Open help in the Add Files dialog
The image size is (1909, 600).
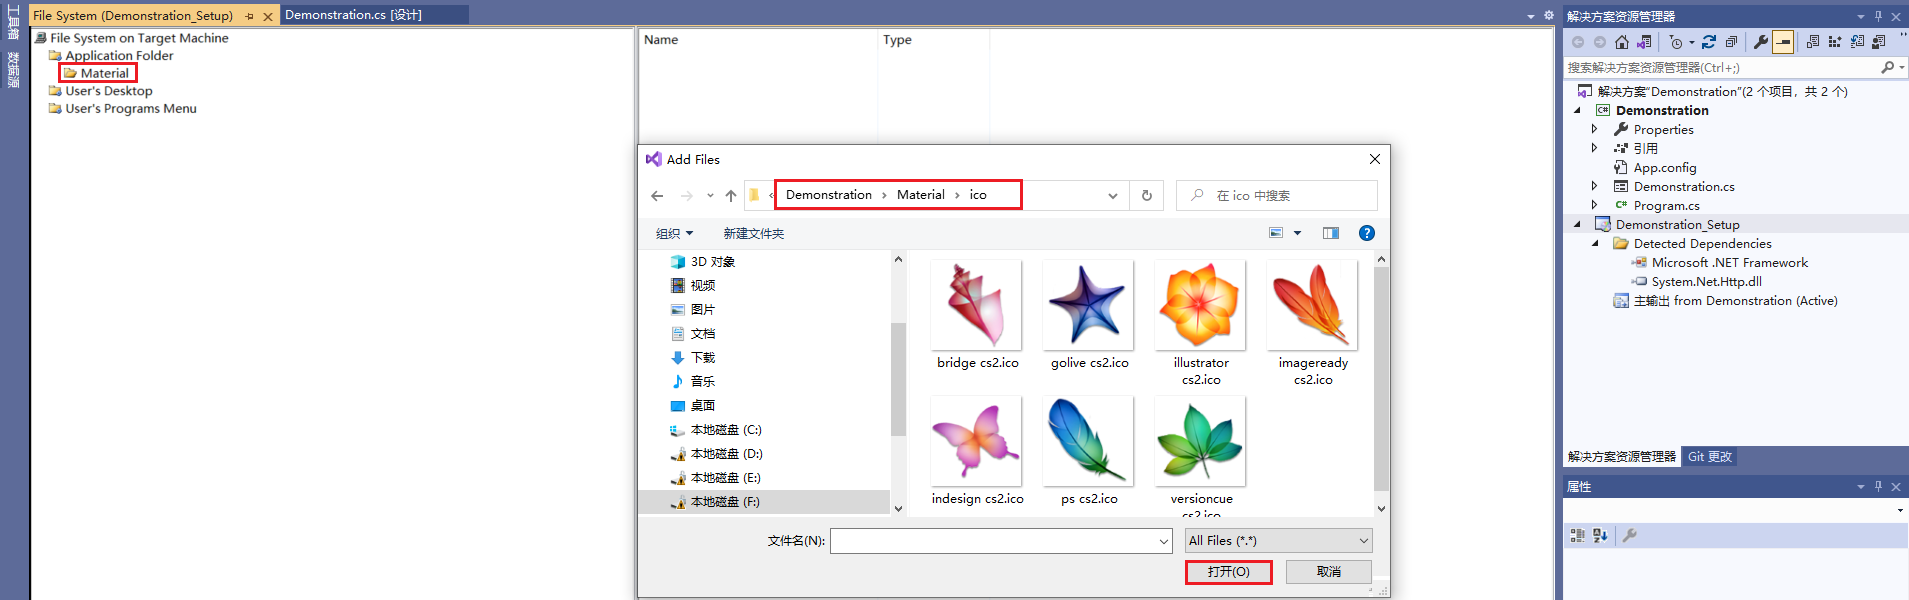[x=1367, y=233]
